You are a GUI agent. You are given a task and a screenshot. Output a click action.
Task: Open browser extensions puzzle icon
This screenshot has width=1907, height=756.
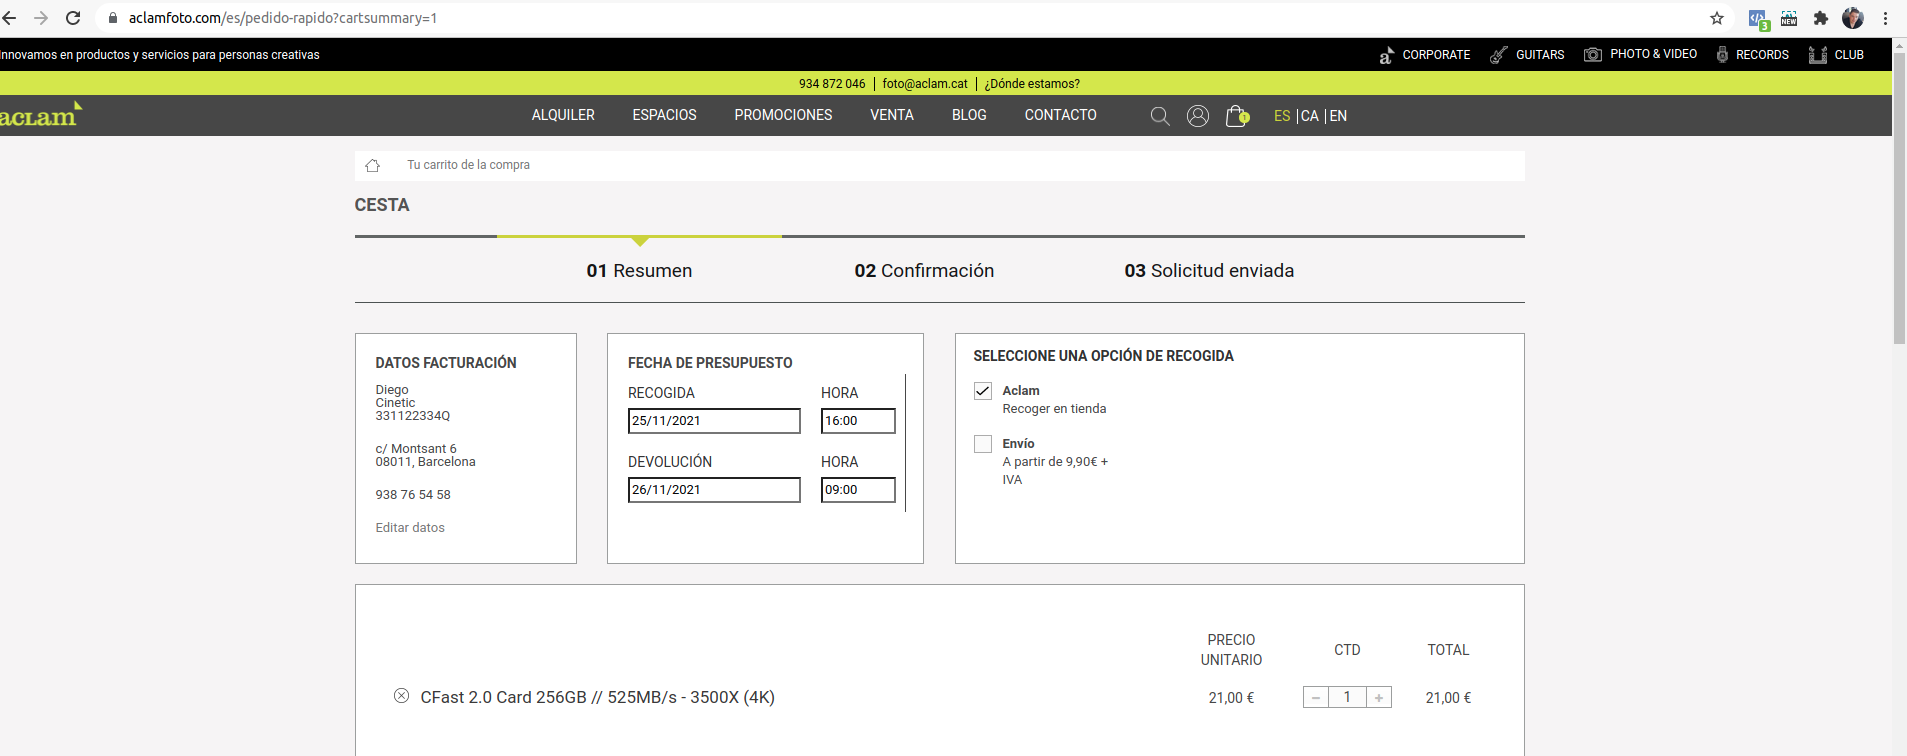pos(1821,18)
